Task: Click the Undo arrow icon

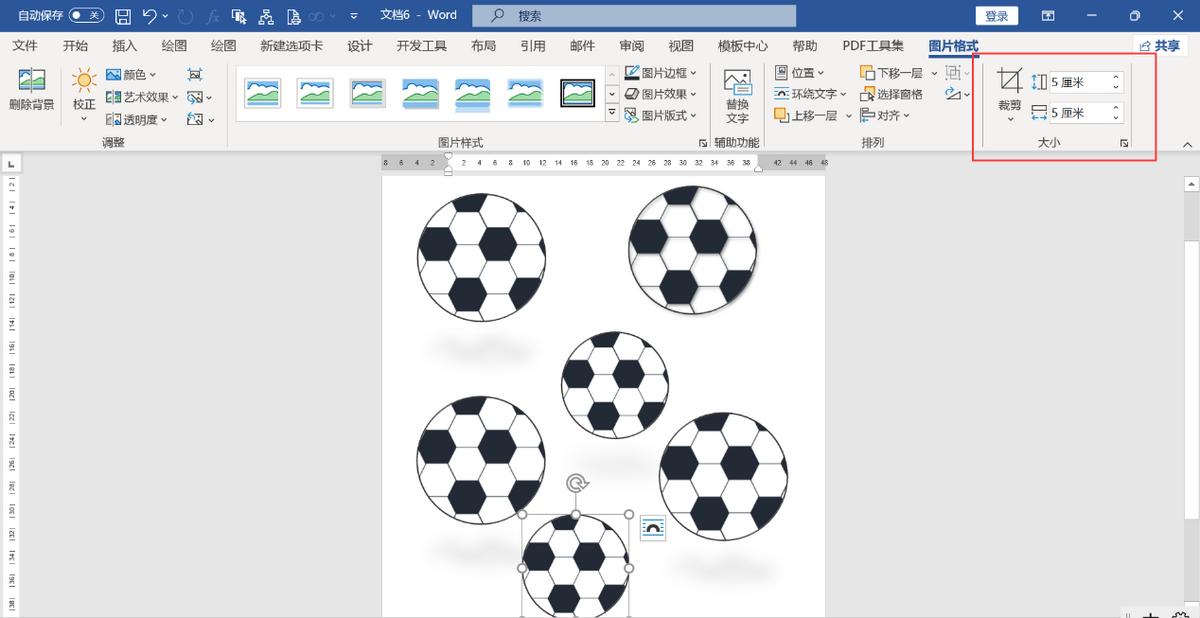Action: (x=149, y=16)
